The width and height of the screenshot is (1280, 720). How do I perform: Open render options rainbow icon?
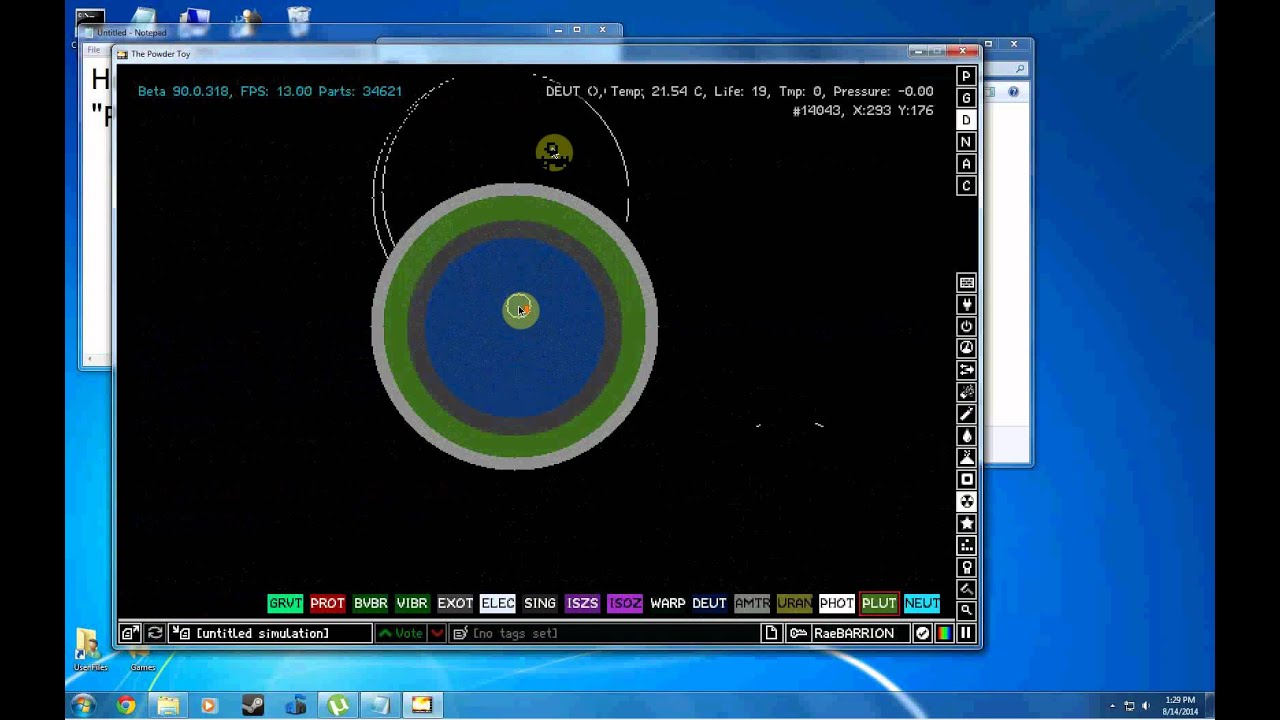point(944,633)
